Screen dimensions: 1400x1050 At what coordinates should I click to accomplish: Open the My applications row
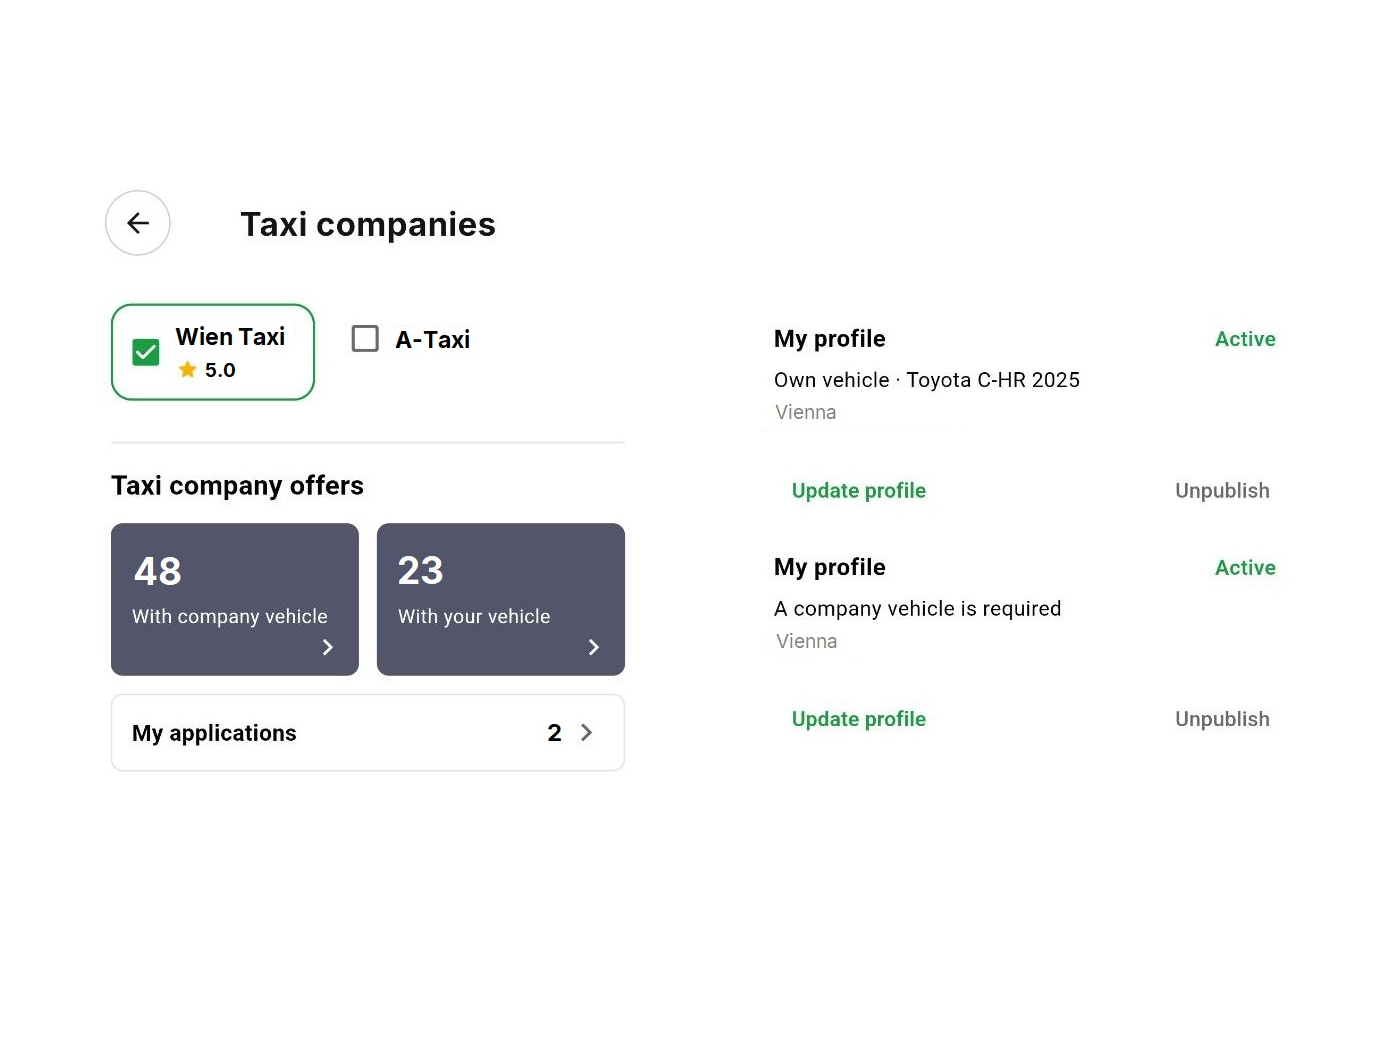click(368, 733)
